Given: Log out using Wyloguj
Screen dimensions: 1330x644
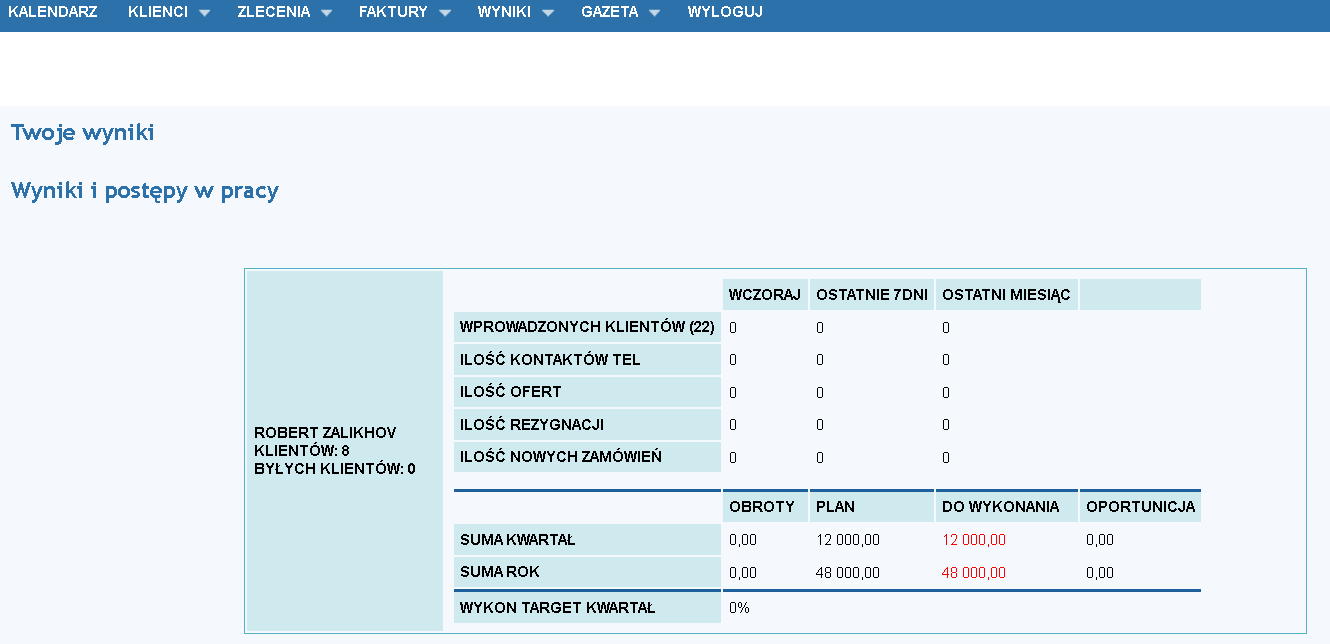Looking at the screenshot, I should [x=725, y=12].
